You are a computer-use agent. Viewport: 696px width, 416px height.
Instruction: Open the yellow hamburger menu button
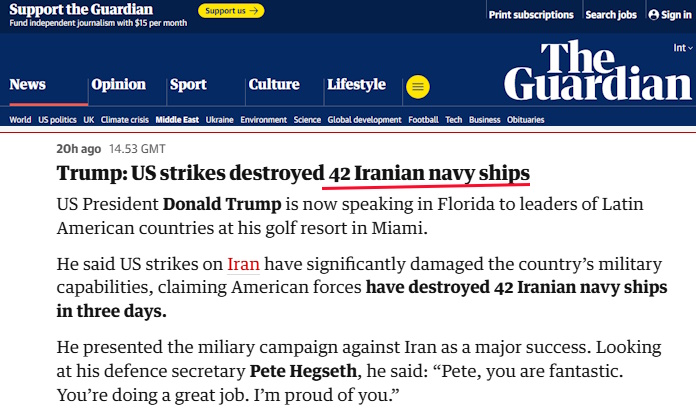[418, 87]
